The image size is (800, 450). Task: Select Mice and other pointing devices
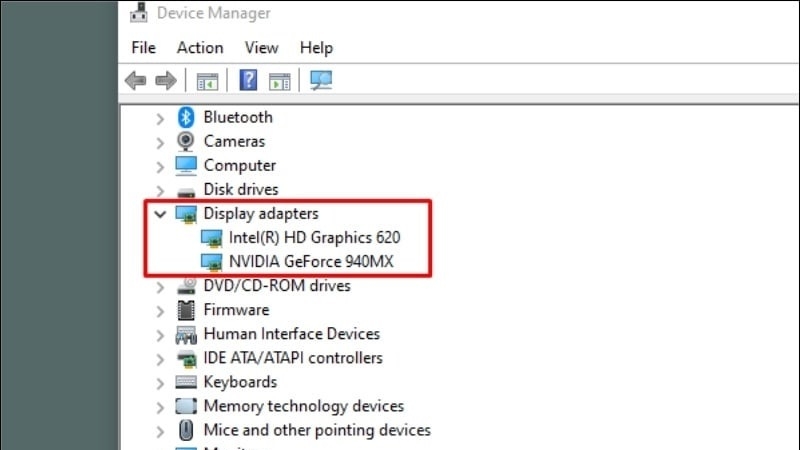pyautogui.click(x=316, y=430)
